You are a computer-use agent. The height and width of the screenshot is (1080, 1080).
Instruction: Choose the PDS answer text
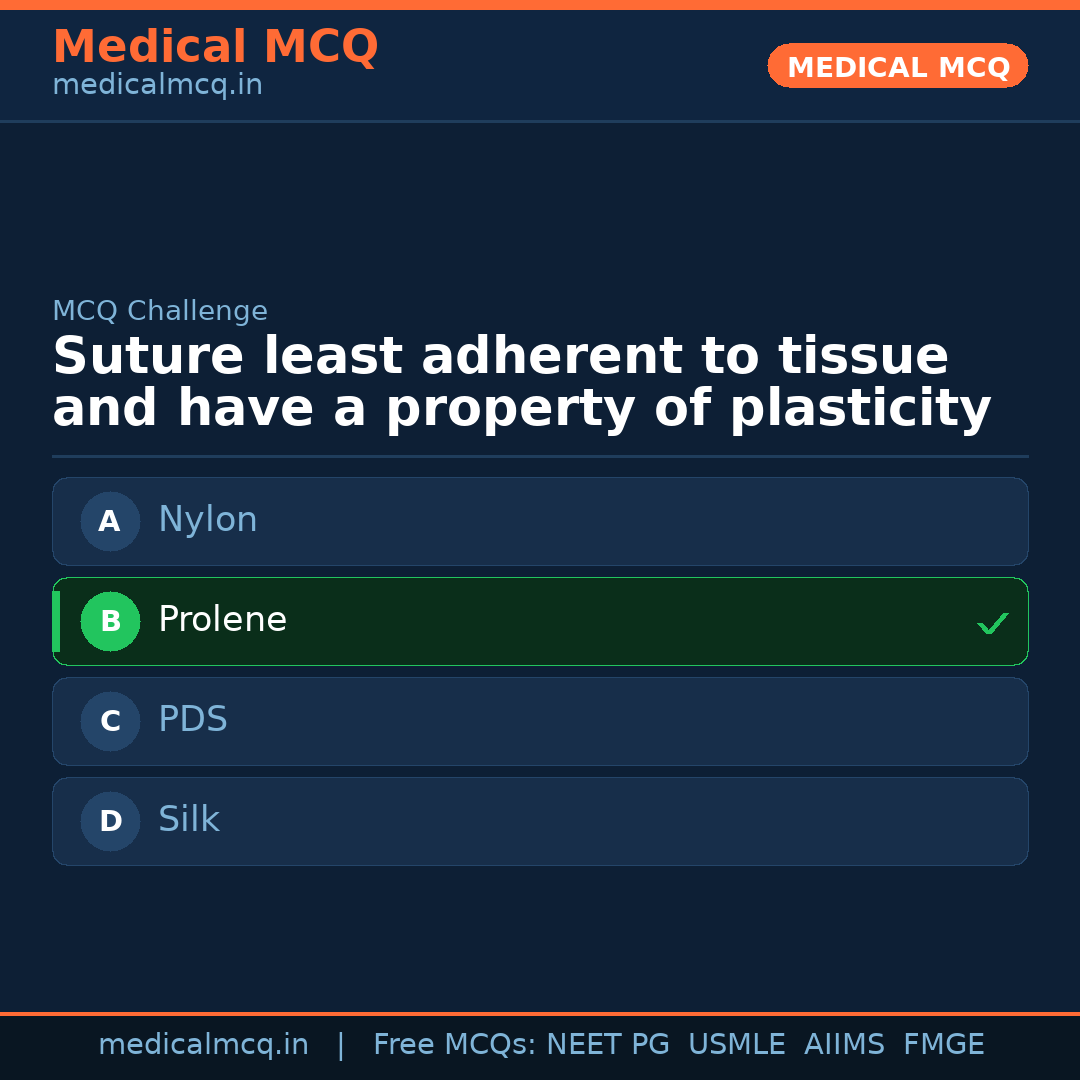click(193, 720)
